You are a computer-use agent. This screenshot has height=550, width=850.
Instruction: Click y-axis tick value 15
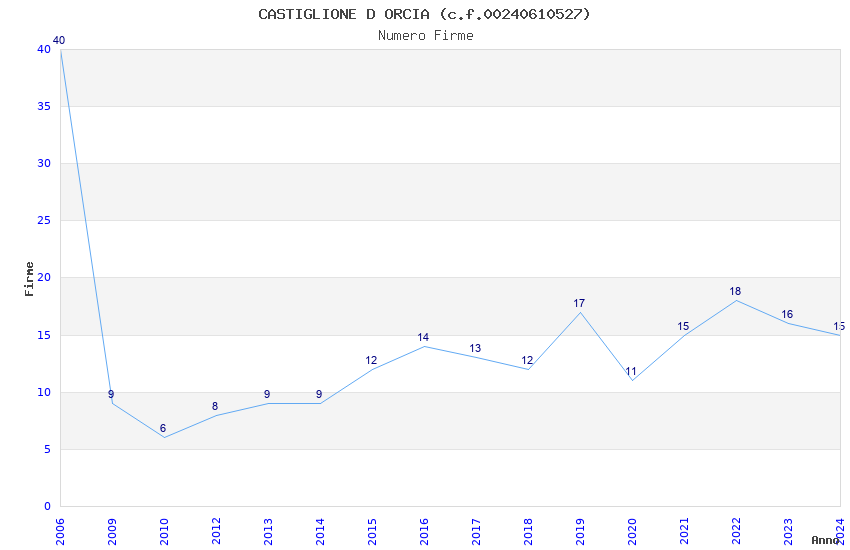point(44,335)
